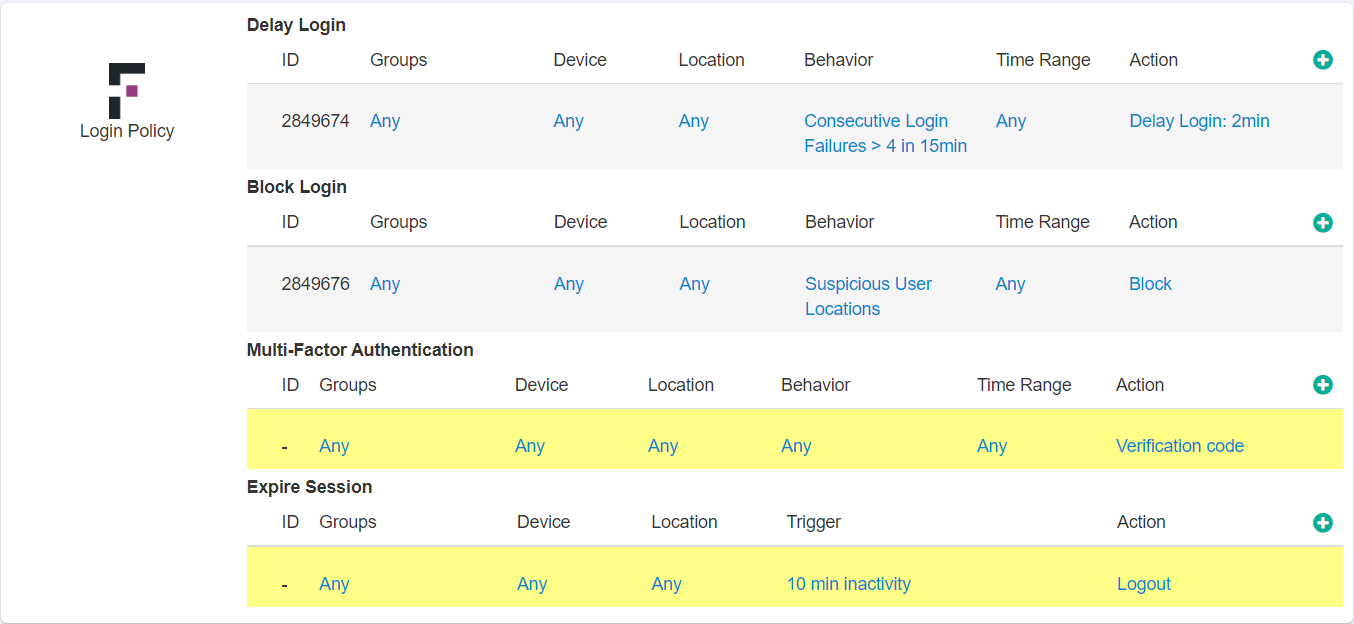Click the Block action in Block Login rule

(1150, 283)
